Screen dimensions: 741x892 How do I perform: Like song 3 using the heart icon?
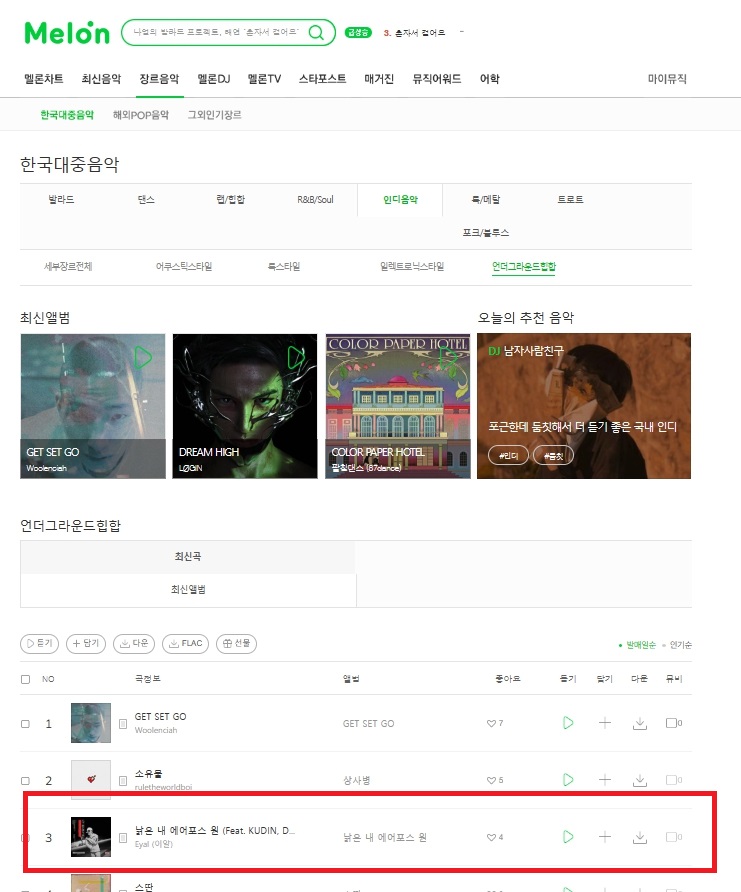click(491, 837)
